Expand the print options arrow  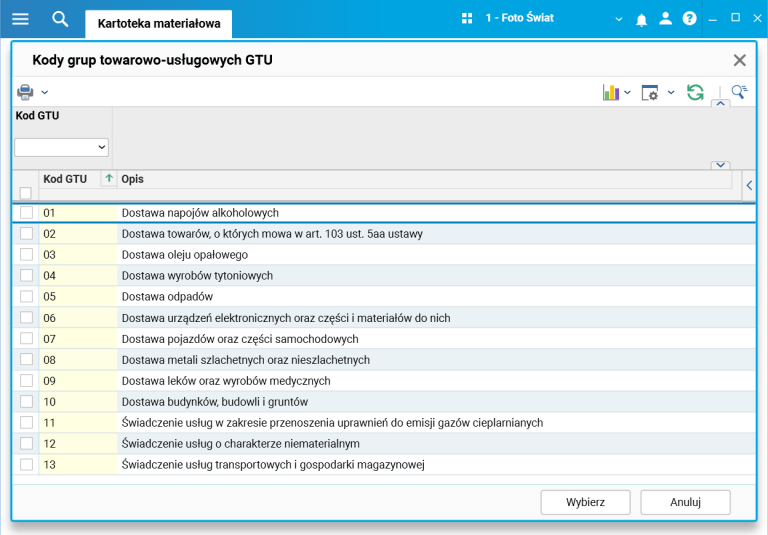(x=45, y=92)
